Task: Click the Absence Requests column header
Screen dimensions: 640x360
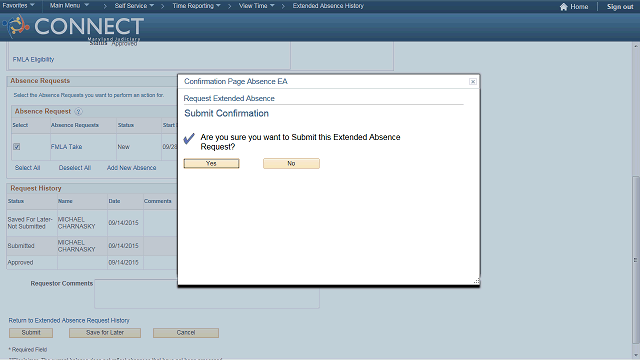Action: coord(75,125)
